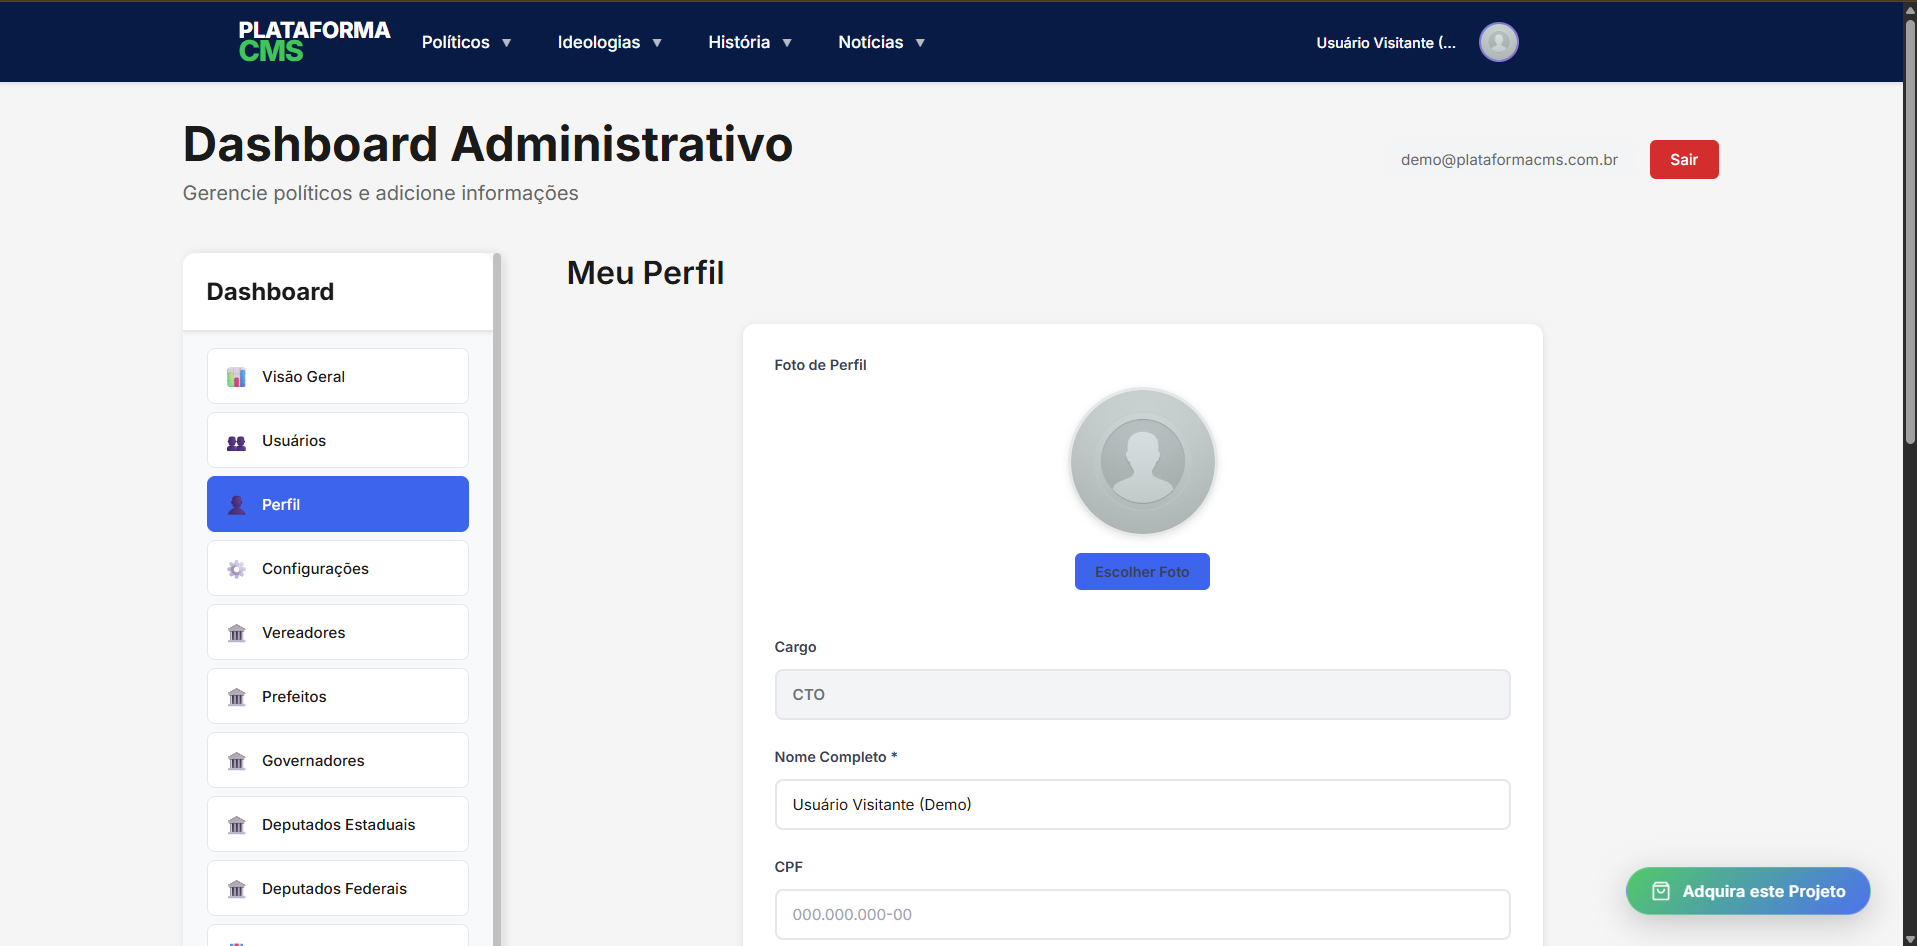Viewport: 1917px width, 946px height.
Task: Open the Prefeitos sidebar entry
Action: coord(338,696)
